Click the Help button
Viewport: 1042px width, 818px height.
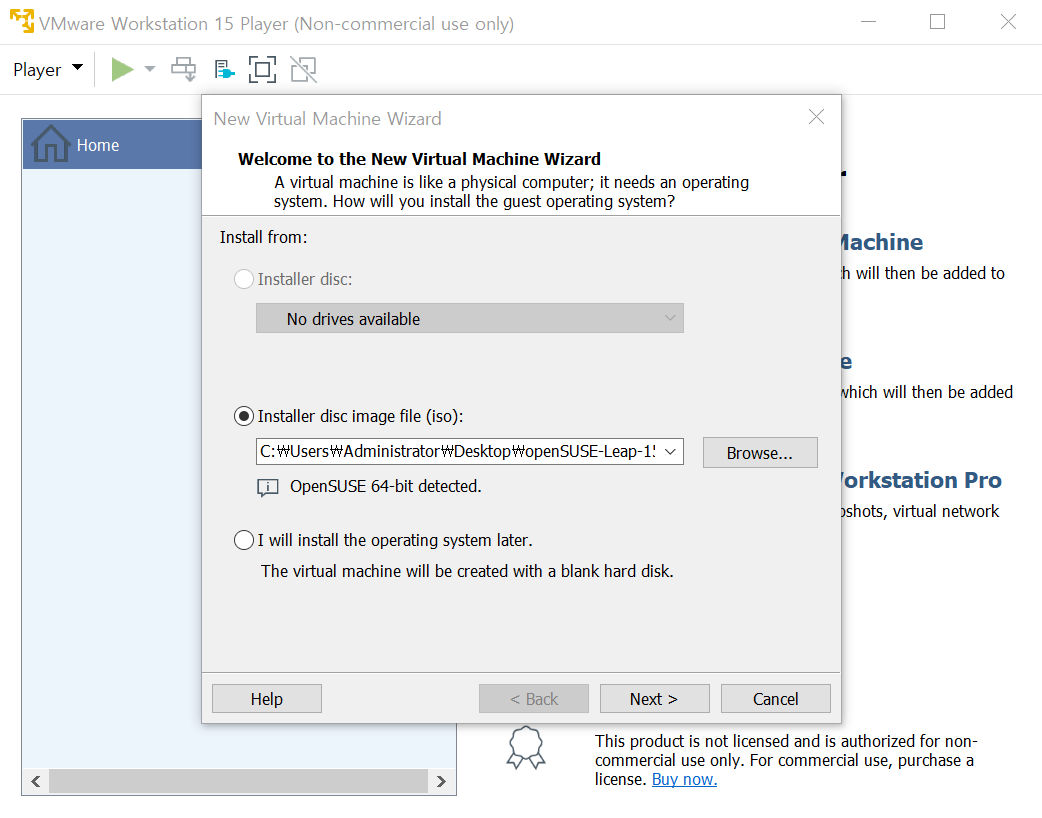point(266,699)
